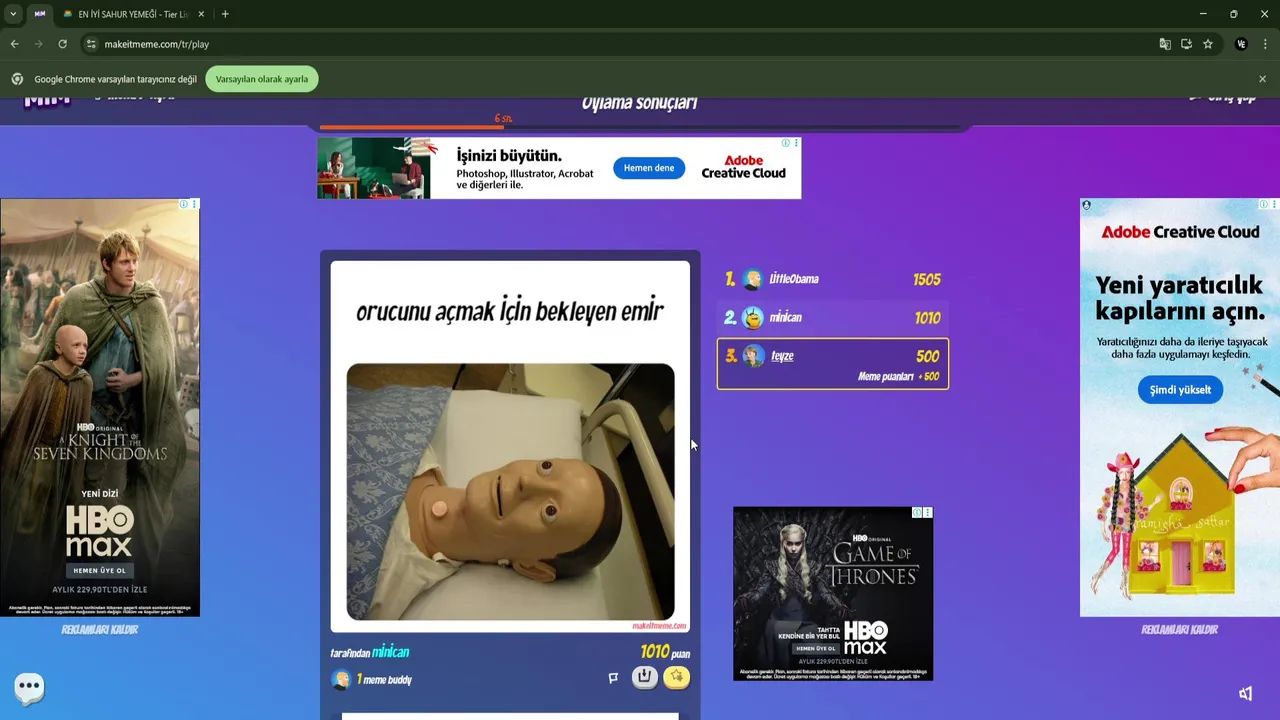This screenshot has width=1280, height=720.
Task: Click the meme buddy avatar below the meme
Action: [x=341, y=680]
